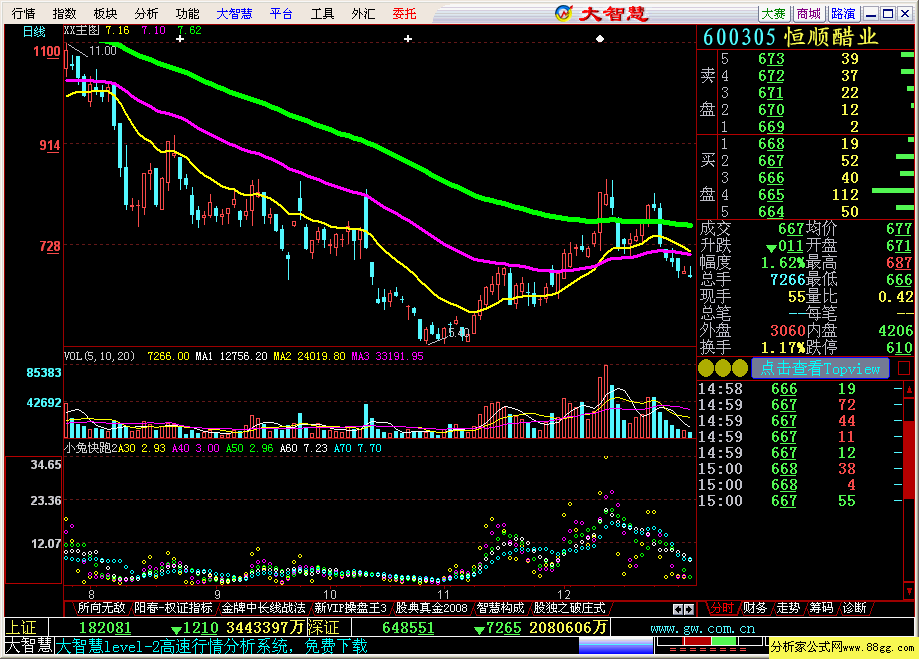Select the 股典真金2008 tab
Image resolution: width=919 pixels, height=659 pixels.
click(x=431, y=608)
